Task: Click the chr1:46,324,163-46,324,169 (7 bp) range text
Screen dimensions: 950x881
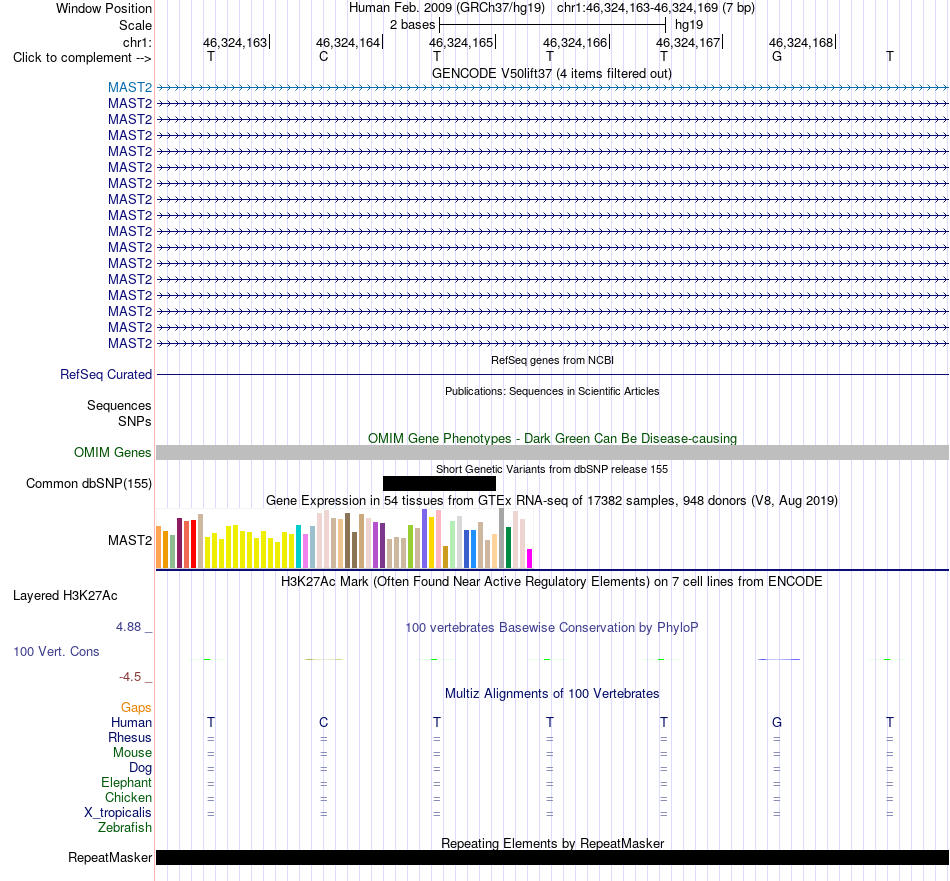Action: 656,8
